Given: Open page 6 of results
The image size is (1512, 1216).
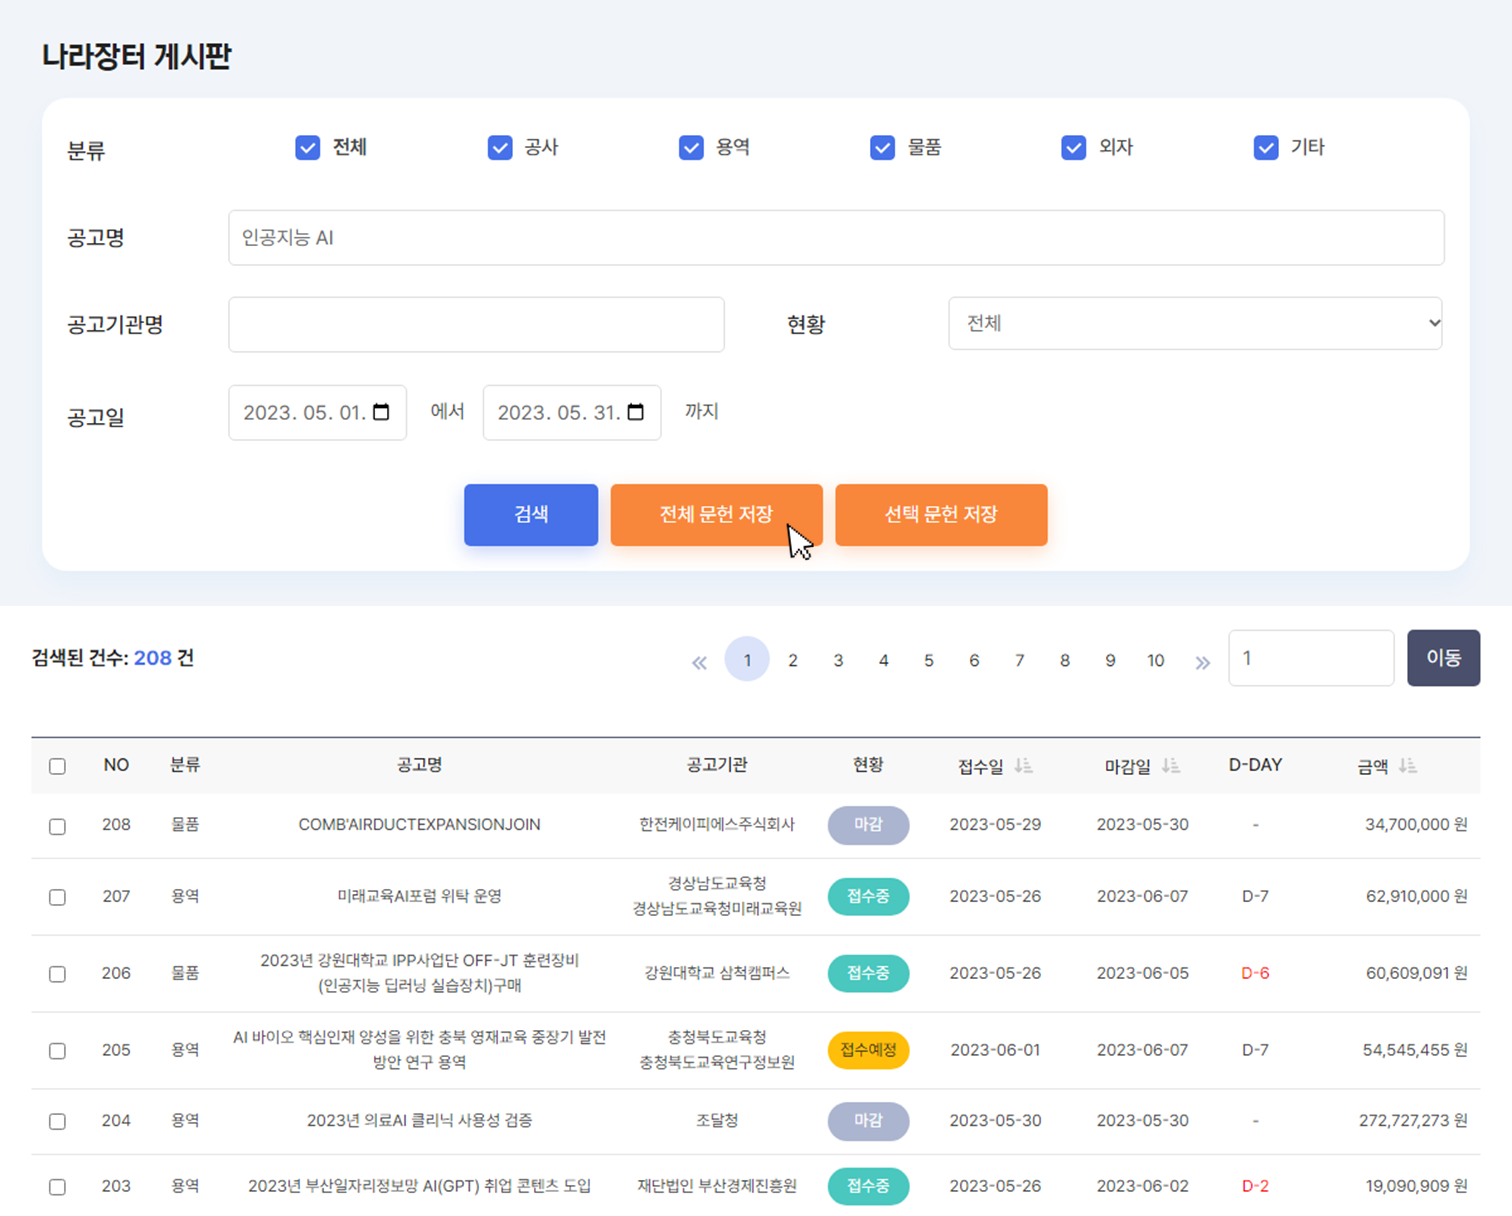Looking at the screenshot, I should pos(974,660).
